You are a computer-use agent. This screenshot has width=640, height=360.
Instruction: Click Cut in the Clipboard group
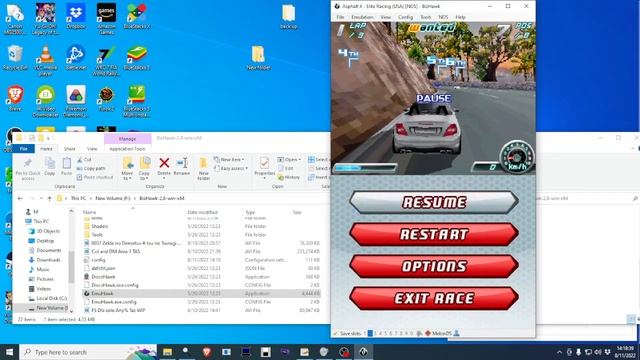[x=84, y=160]
